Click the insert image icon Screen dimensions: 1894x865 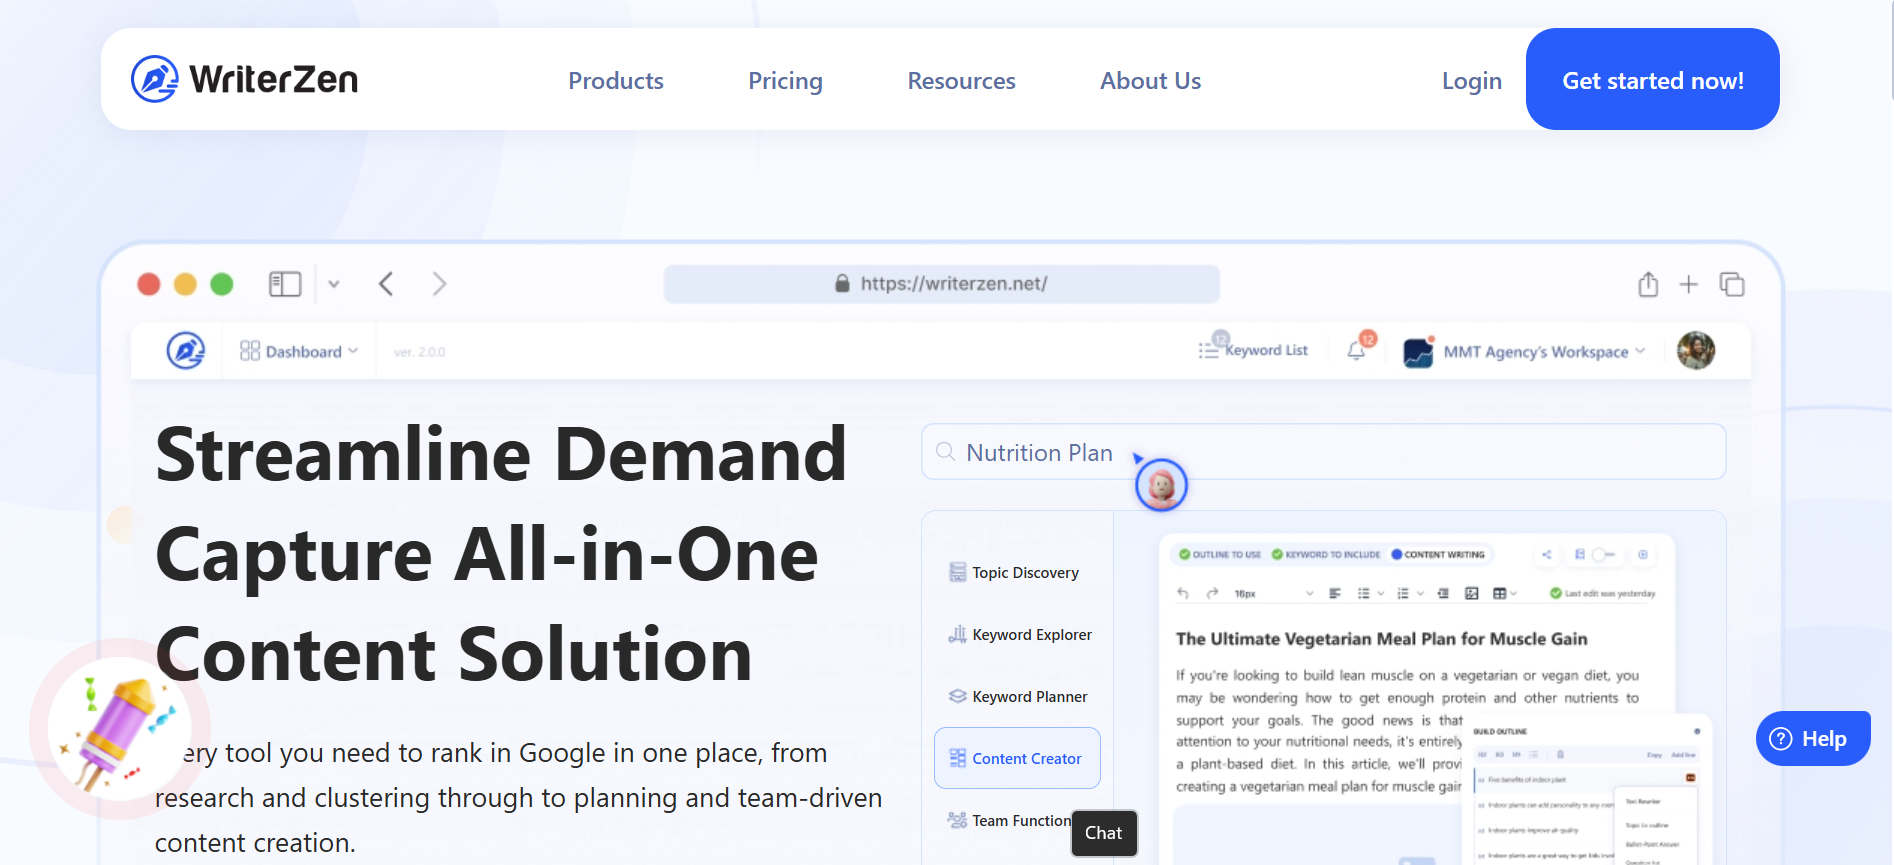tap(1472, 593)
